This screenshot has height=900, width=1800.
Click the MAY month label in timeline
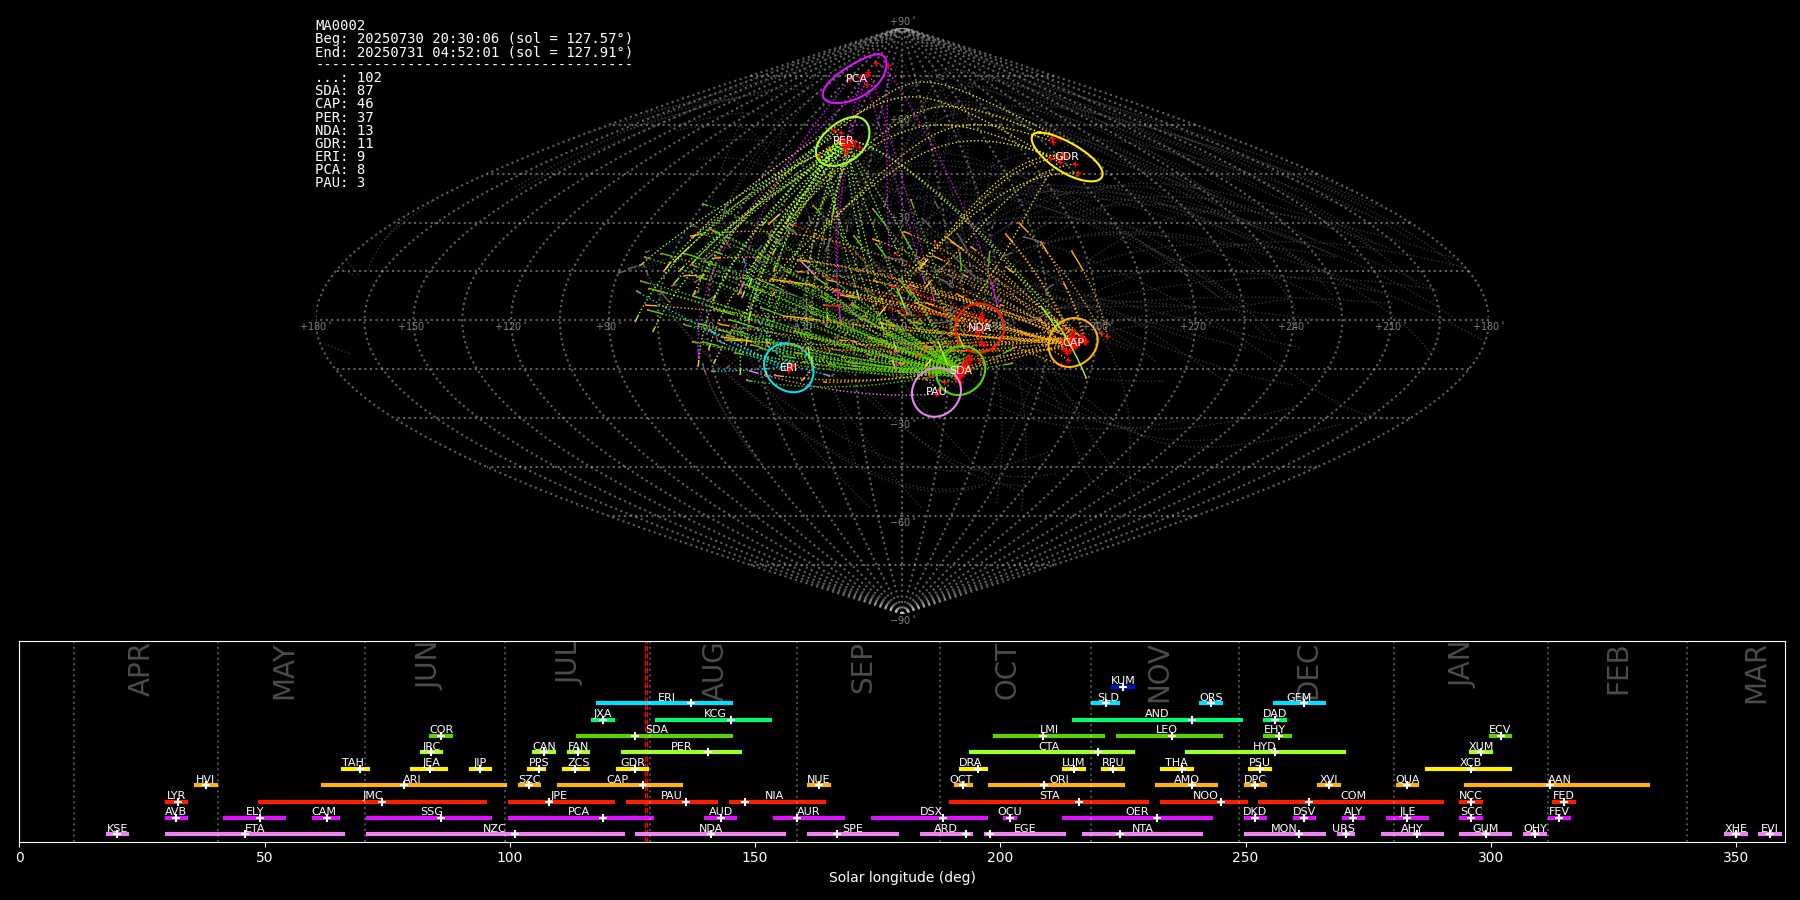coord(284,673)
